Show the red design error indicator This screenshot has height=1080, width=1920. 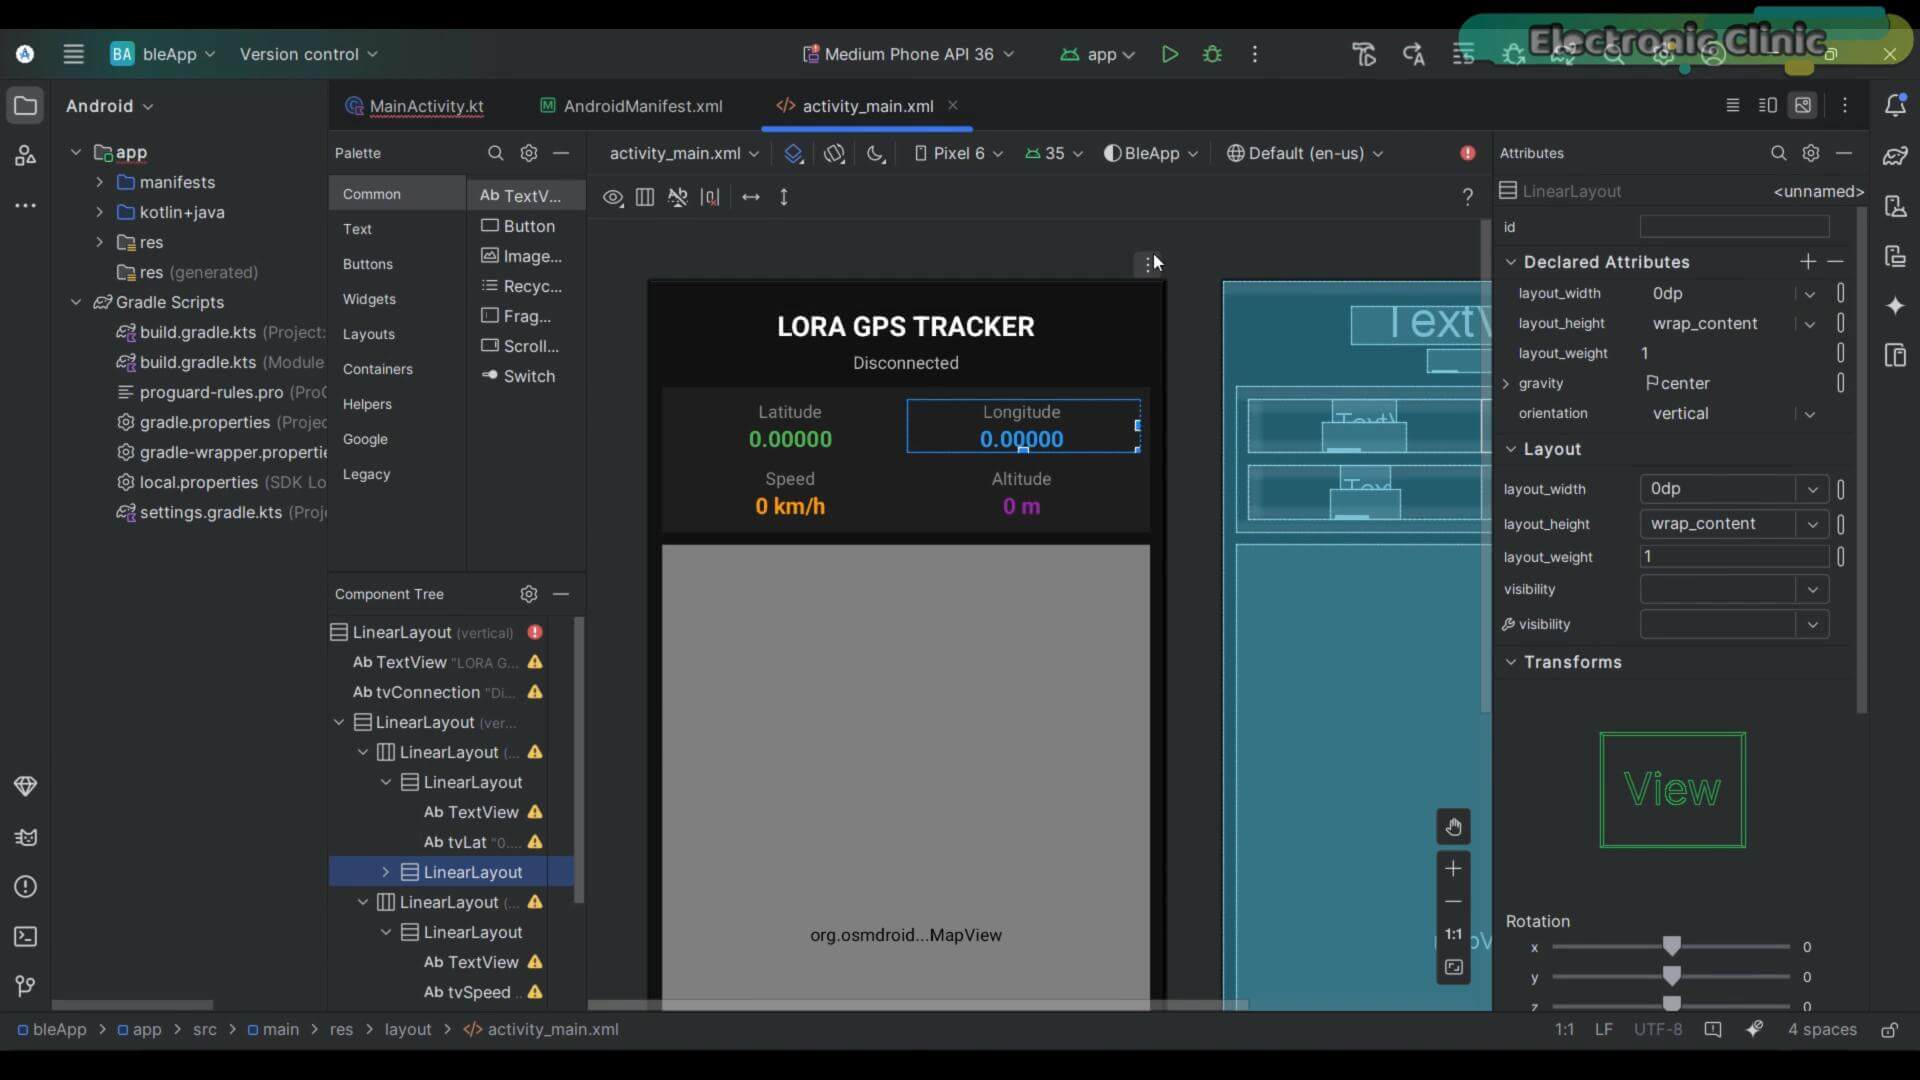coord(1467,153)
